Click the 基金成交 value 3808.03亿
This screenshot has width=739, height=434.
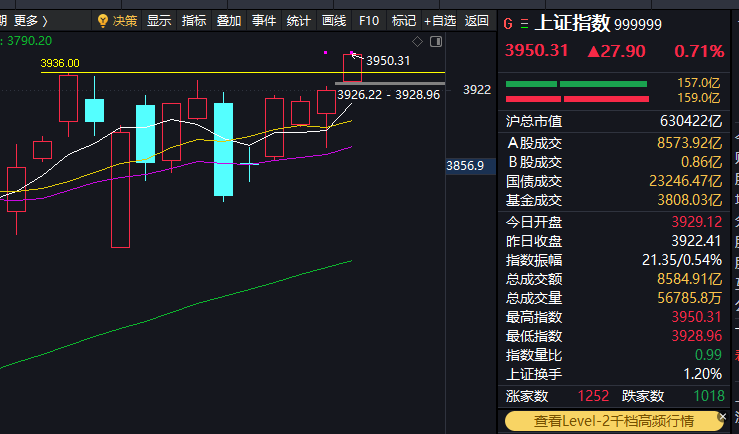690,200
